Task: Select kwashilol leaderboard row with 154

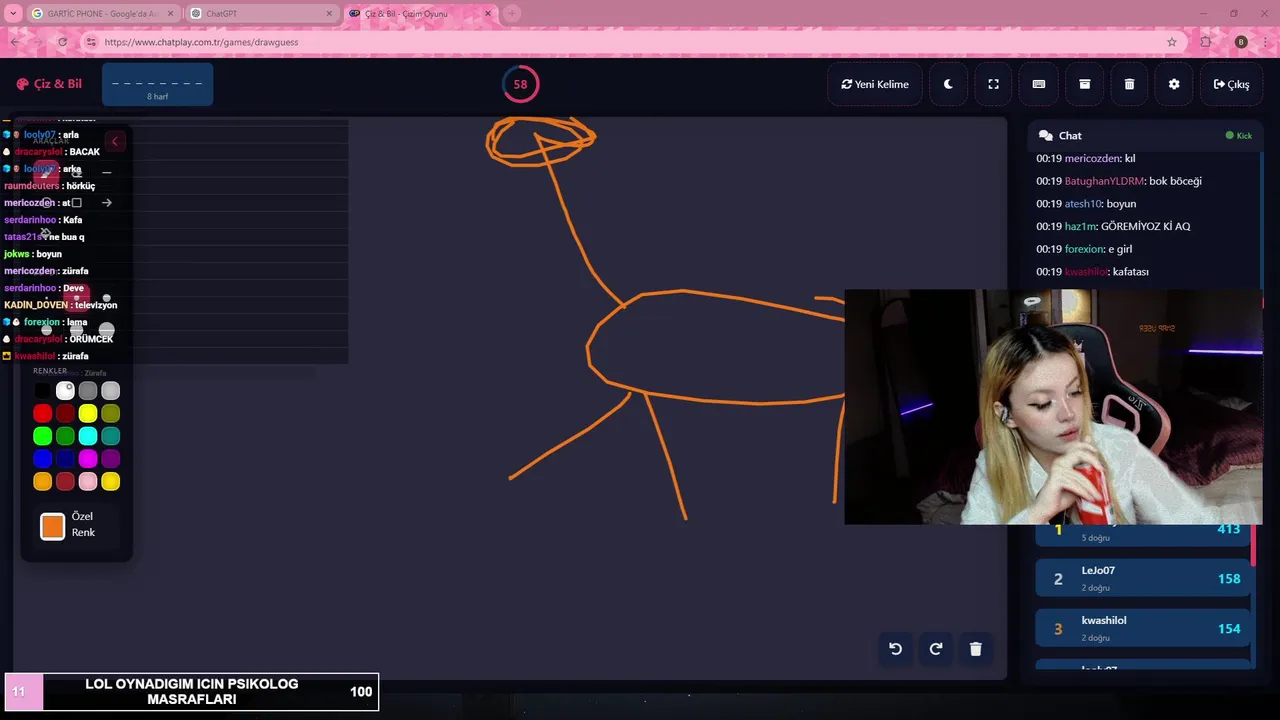Action: pyautogui.click(x=1143, y=629)
